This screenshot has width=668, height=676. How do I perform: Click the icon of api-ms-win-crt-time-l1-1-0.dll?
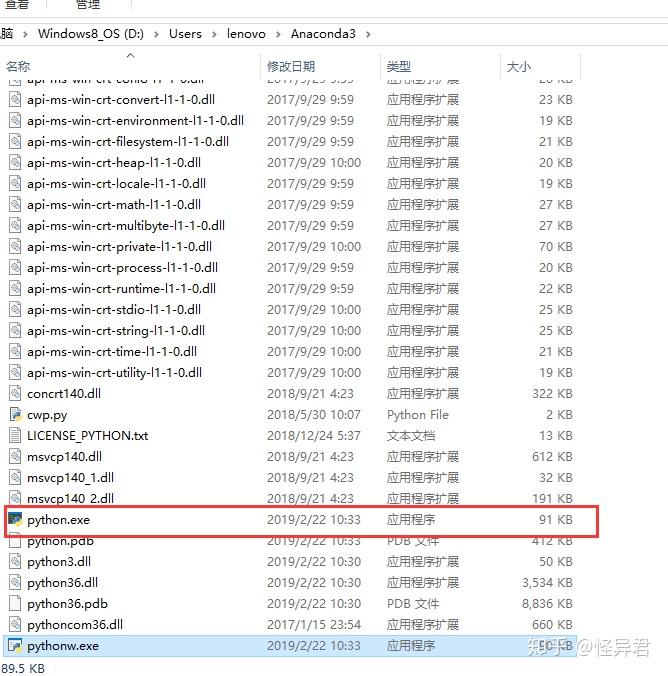[x=15, y=352]
